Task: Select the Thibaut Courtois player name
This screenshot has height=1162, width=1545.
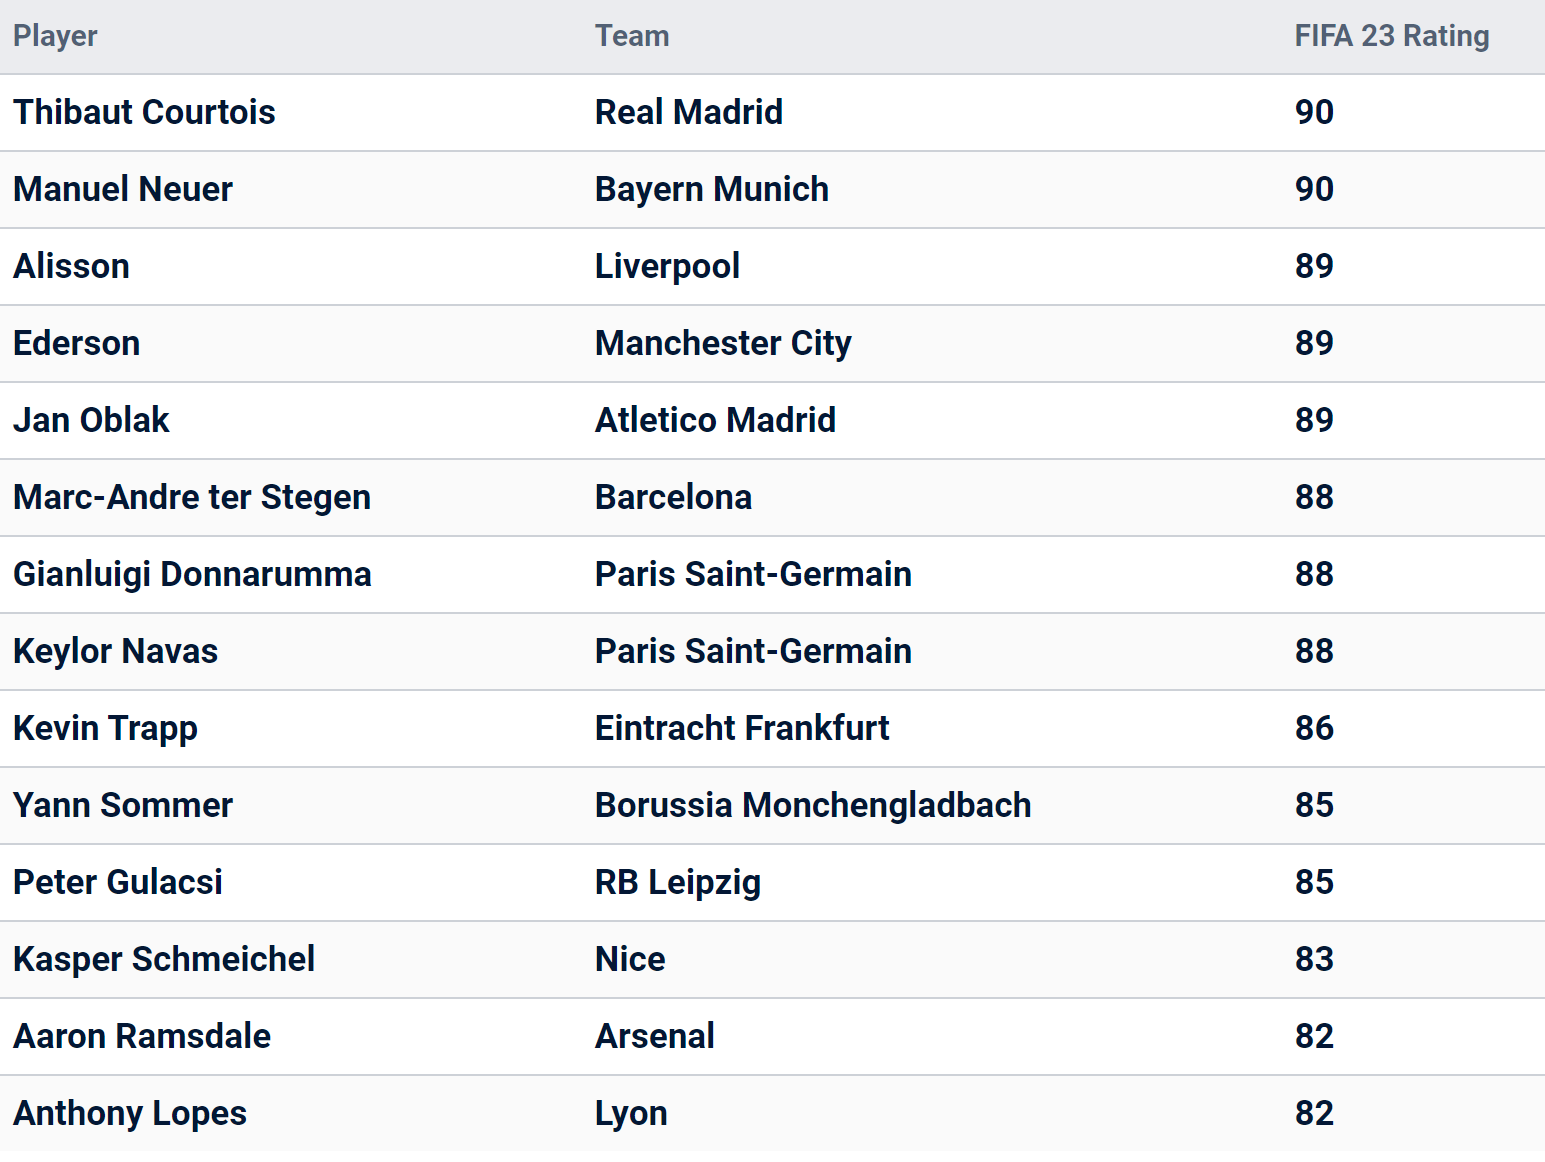Action: [144, 112]
